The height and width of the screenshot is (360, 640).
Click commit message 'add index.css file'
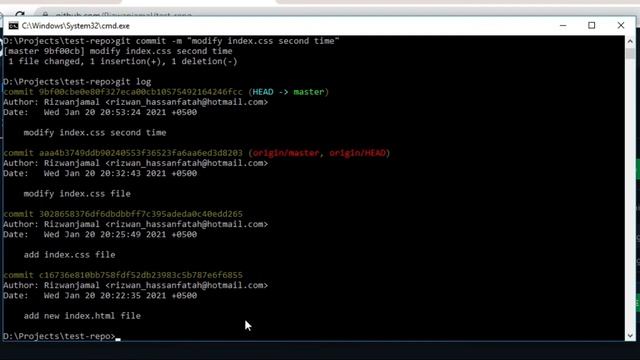69,255
